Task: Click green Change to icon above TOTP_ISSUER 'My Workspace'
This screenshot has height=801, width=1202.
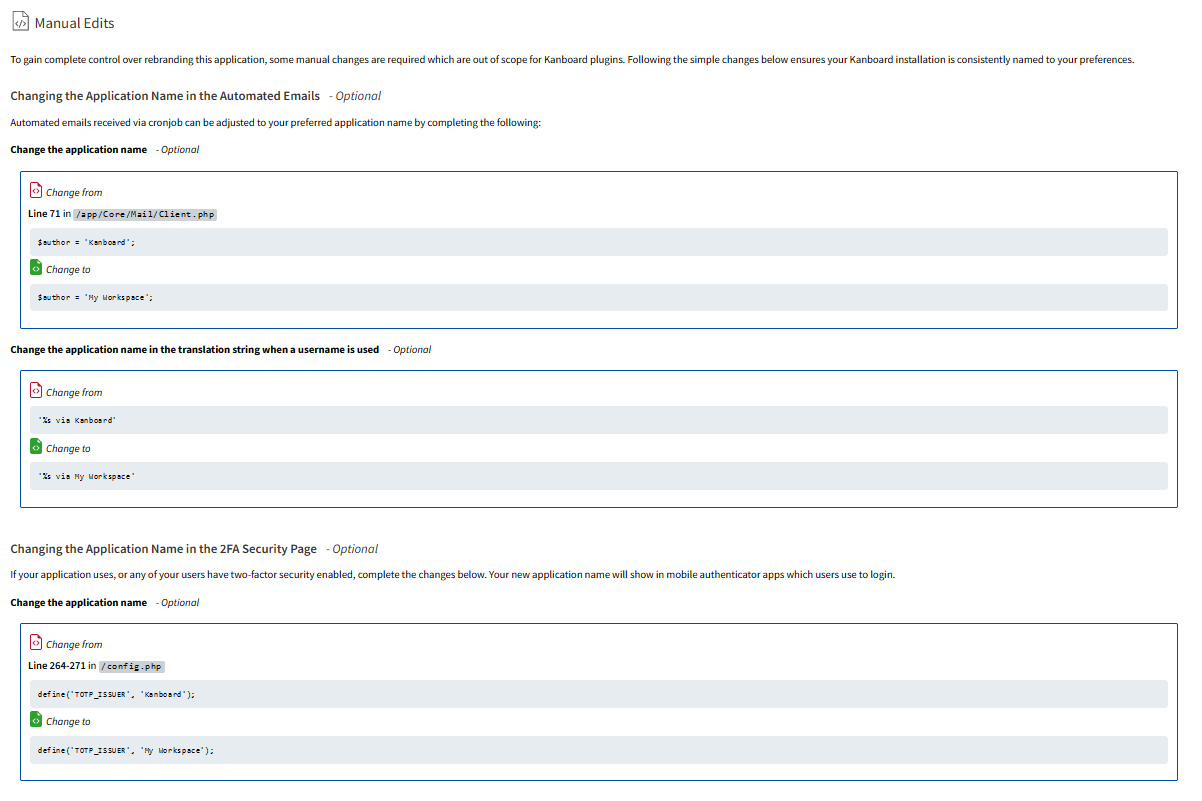Action: (x=36, y=719)
